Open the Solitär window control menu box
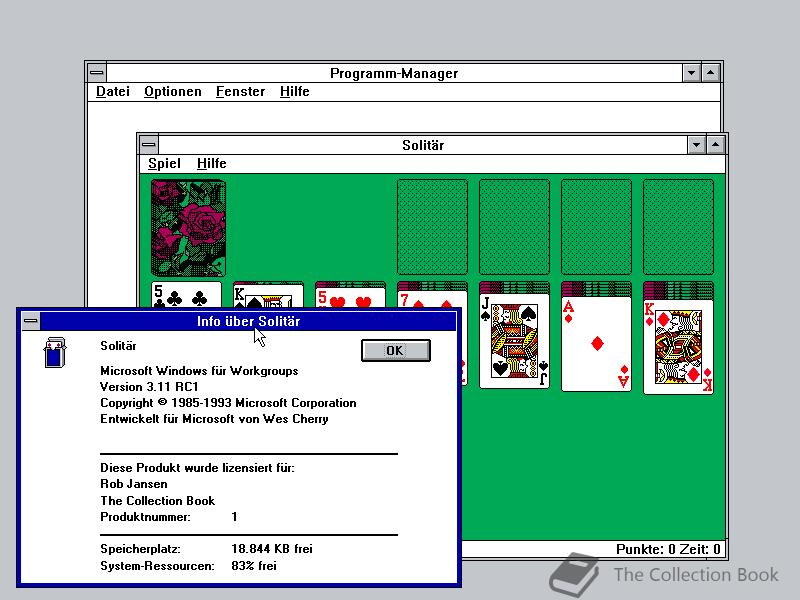This screenshot has height=600, width=800. click(148, 144)
